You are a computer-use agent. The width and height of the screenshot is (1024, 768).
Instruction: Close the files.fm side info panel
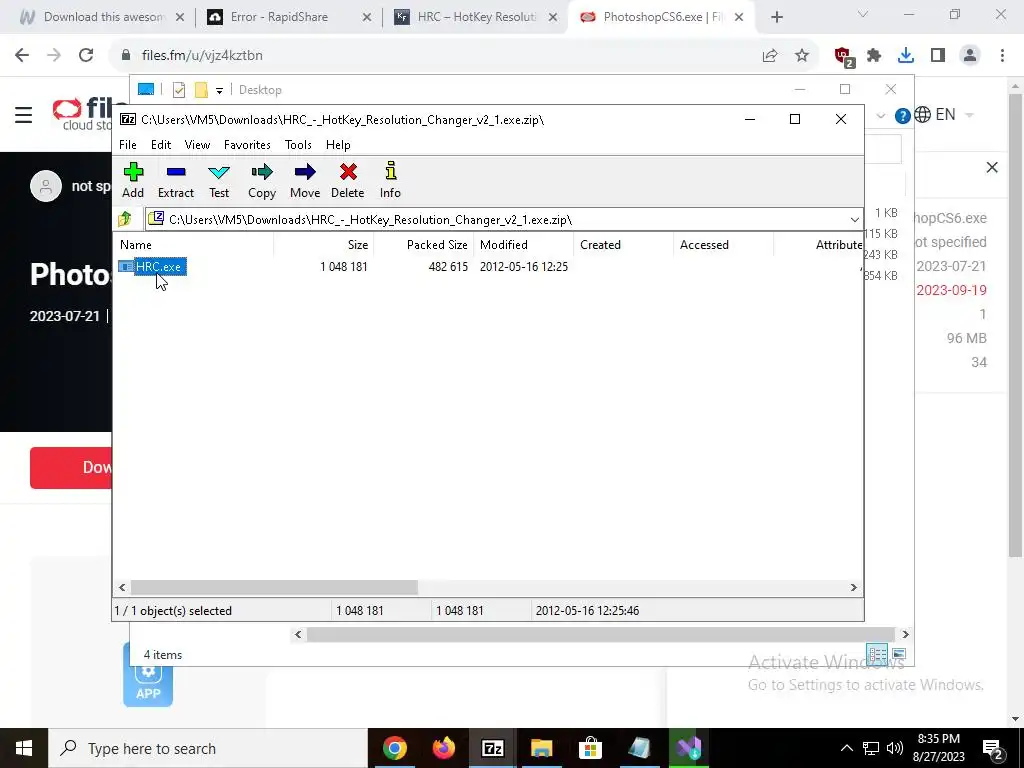point(991,168)
